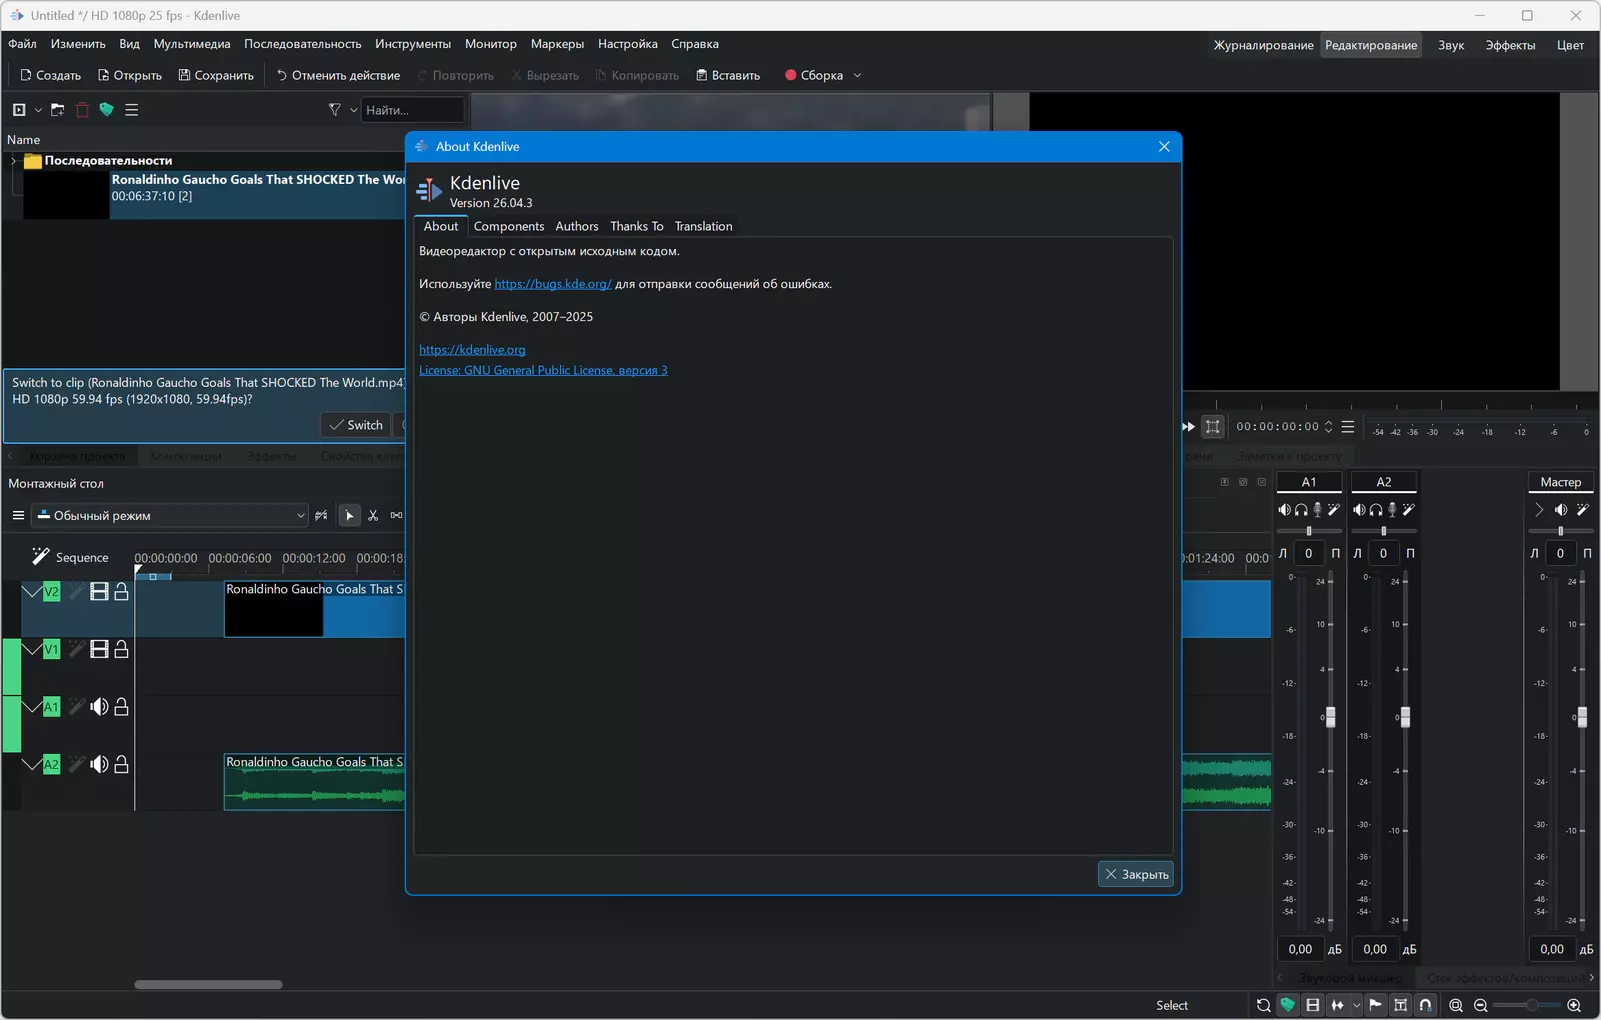Adjust the A1 volume fader handle
Image resolution: width=1601 pixels, height=1020 pixels.
point(1330,717)
